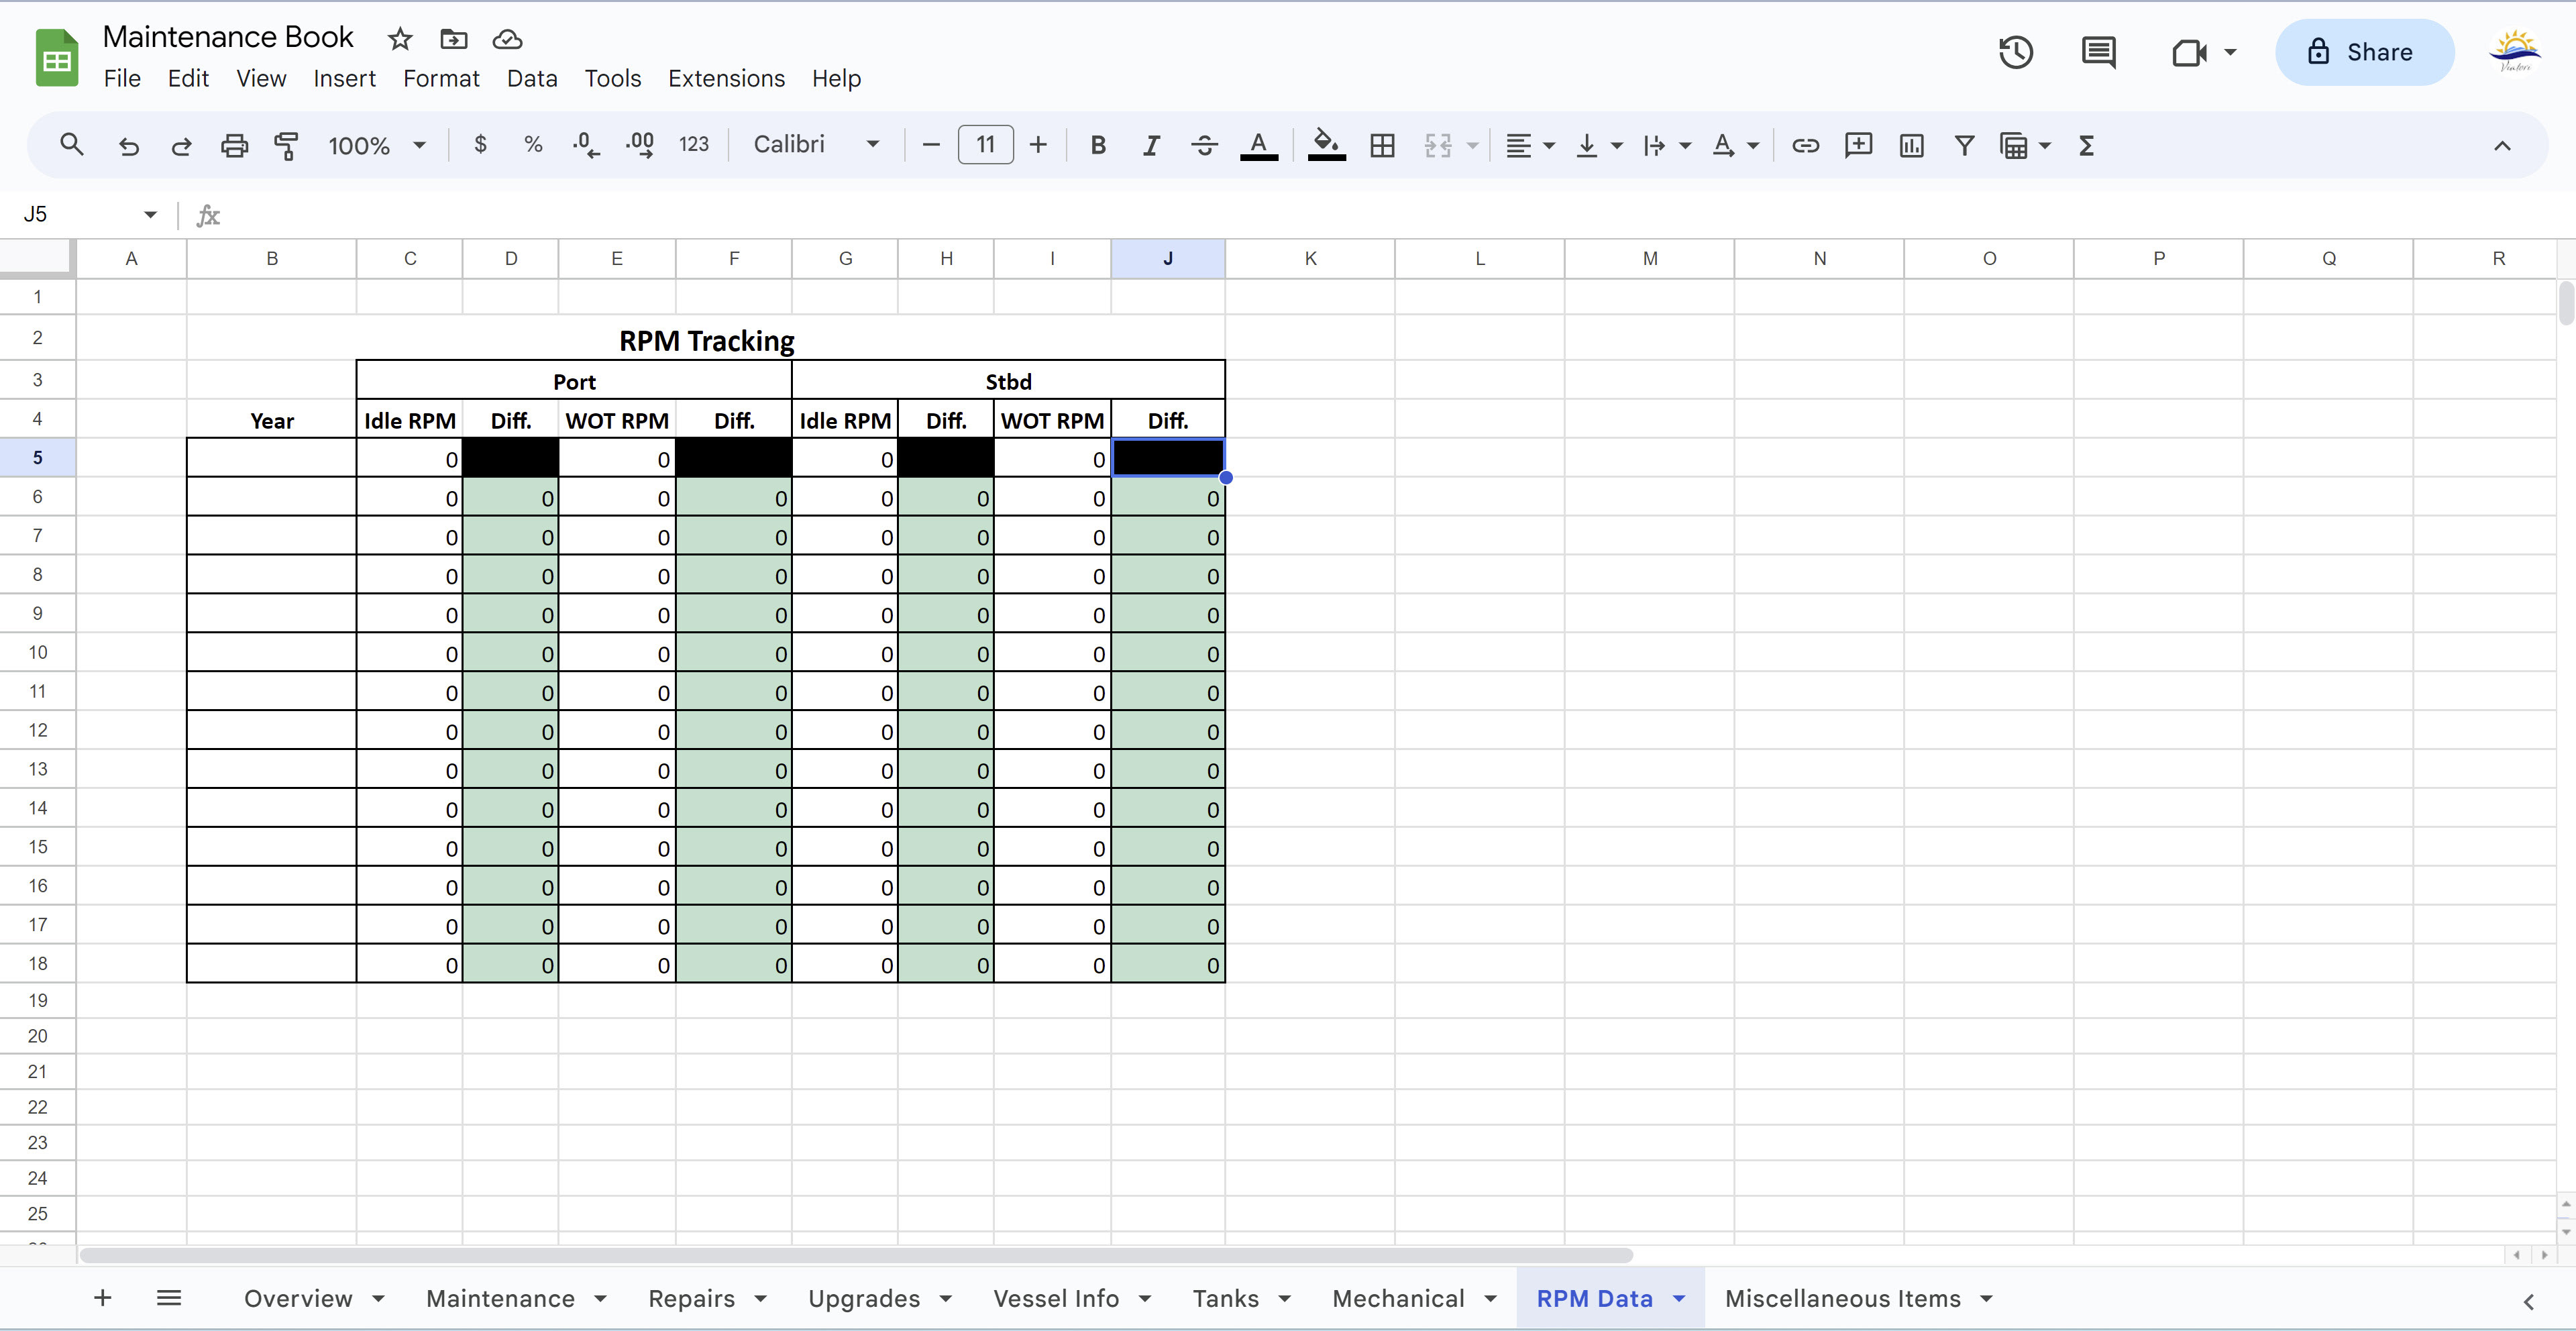
Task: Click the merge cells icon
Action: [x=1437, y=145]
